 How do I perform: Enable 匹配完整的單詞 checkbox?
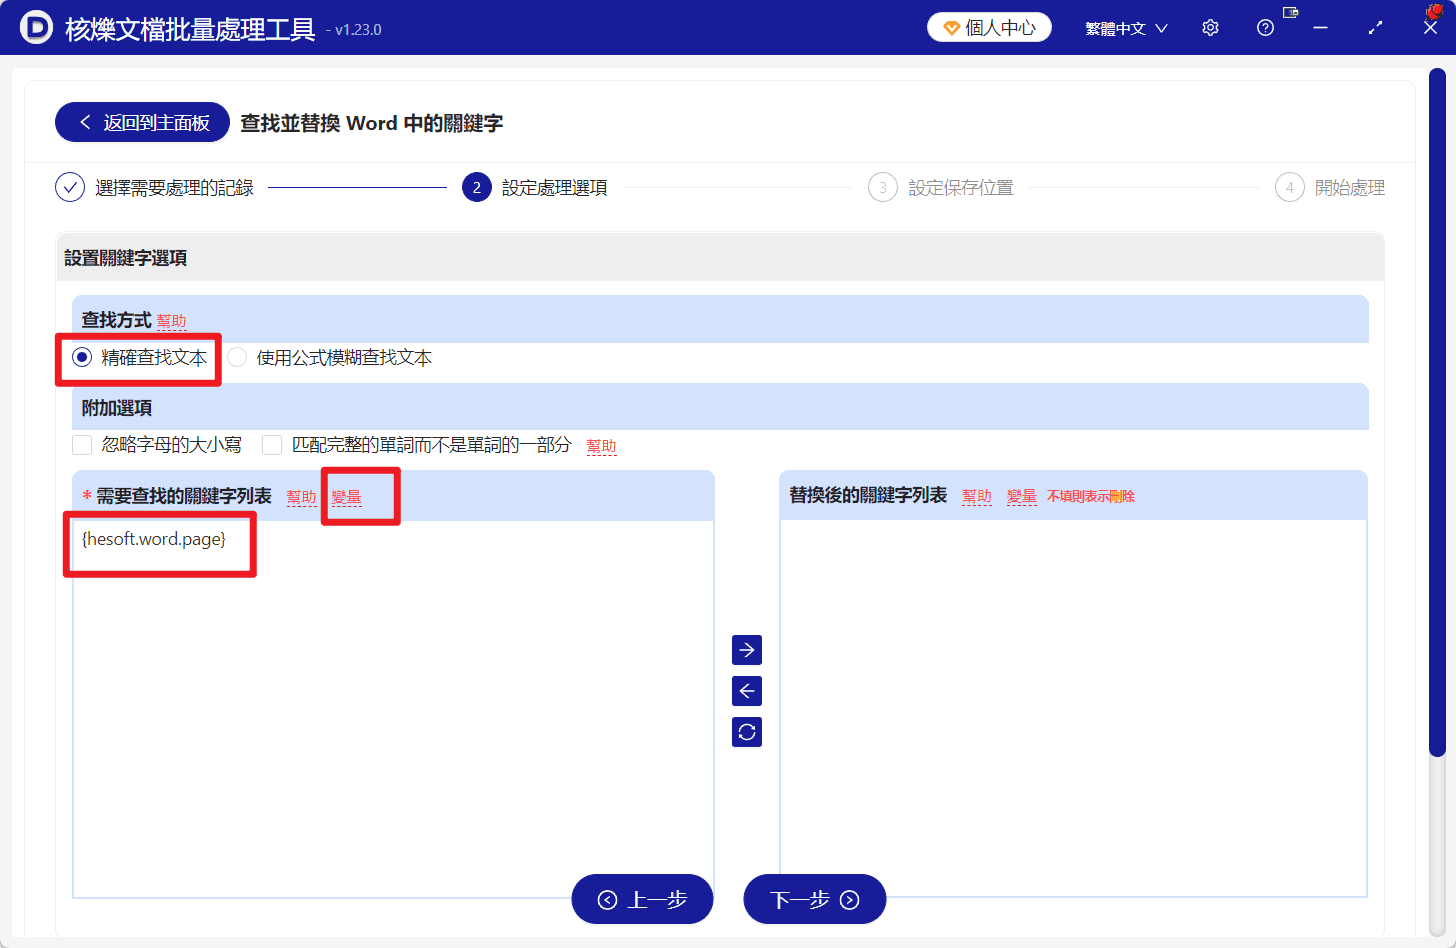[x=272, y=444]
